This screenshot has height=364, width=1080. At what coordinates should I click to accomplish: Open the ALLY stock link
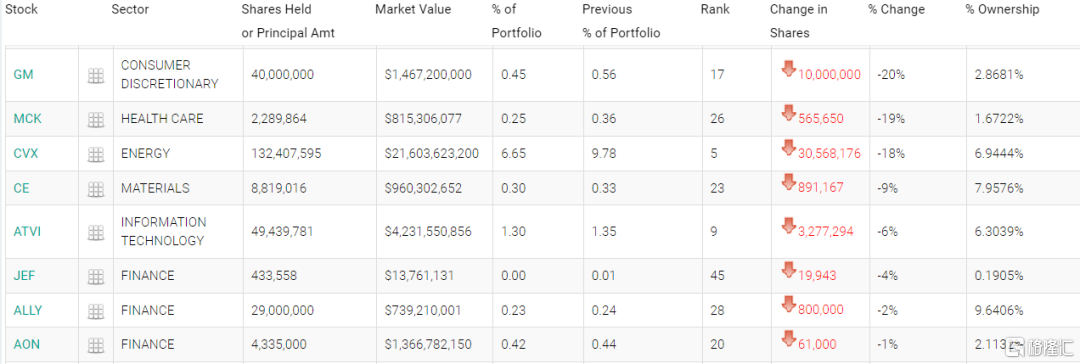(28, 310)
